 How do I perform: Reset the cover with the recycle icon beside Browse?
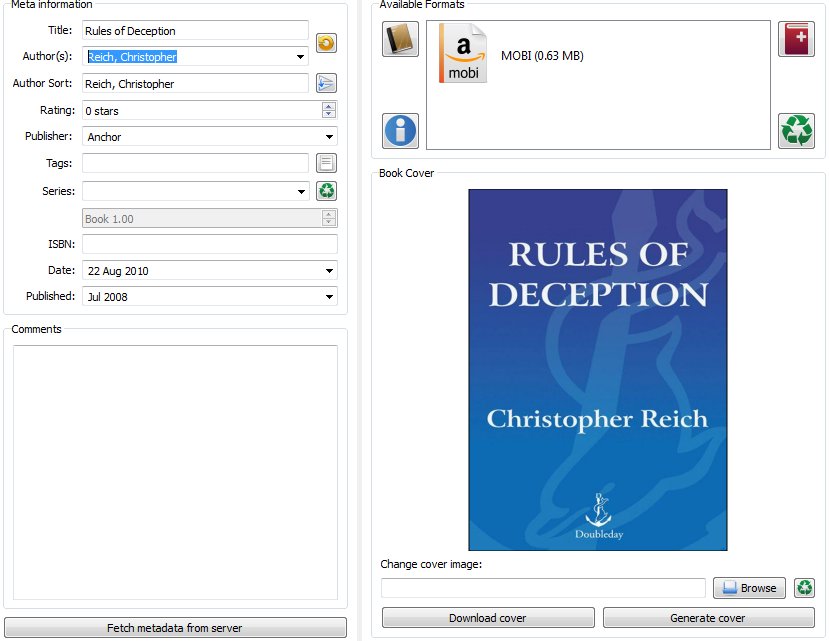click(x=804, y=588)
